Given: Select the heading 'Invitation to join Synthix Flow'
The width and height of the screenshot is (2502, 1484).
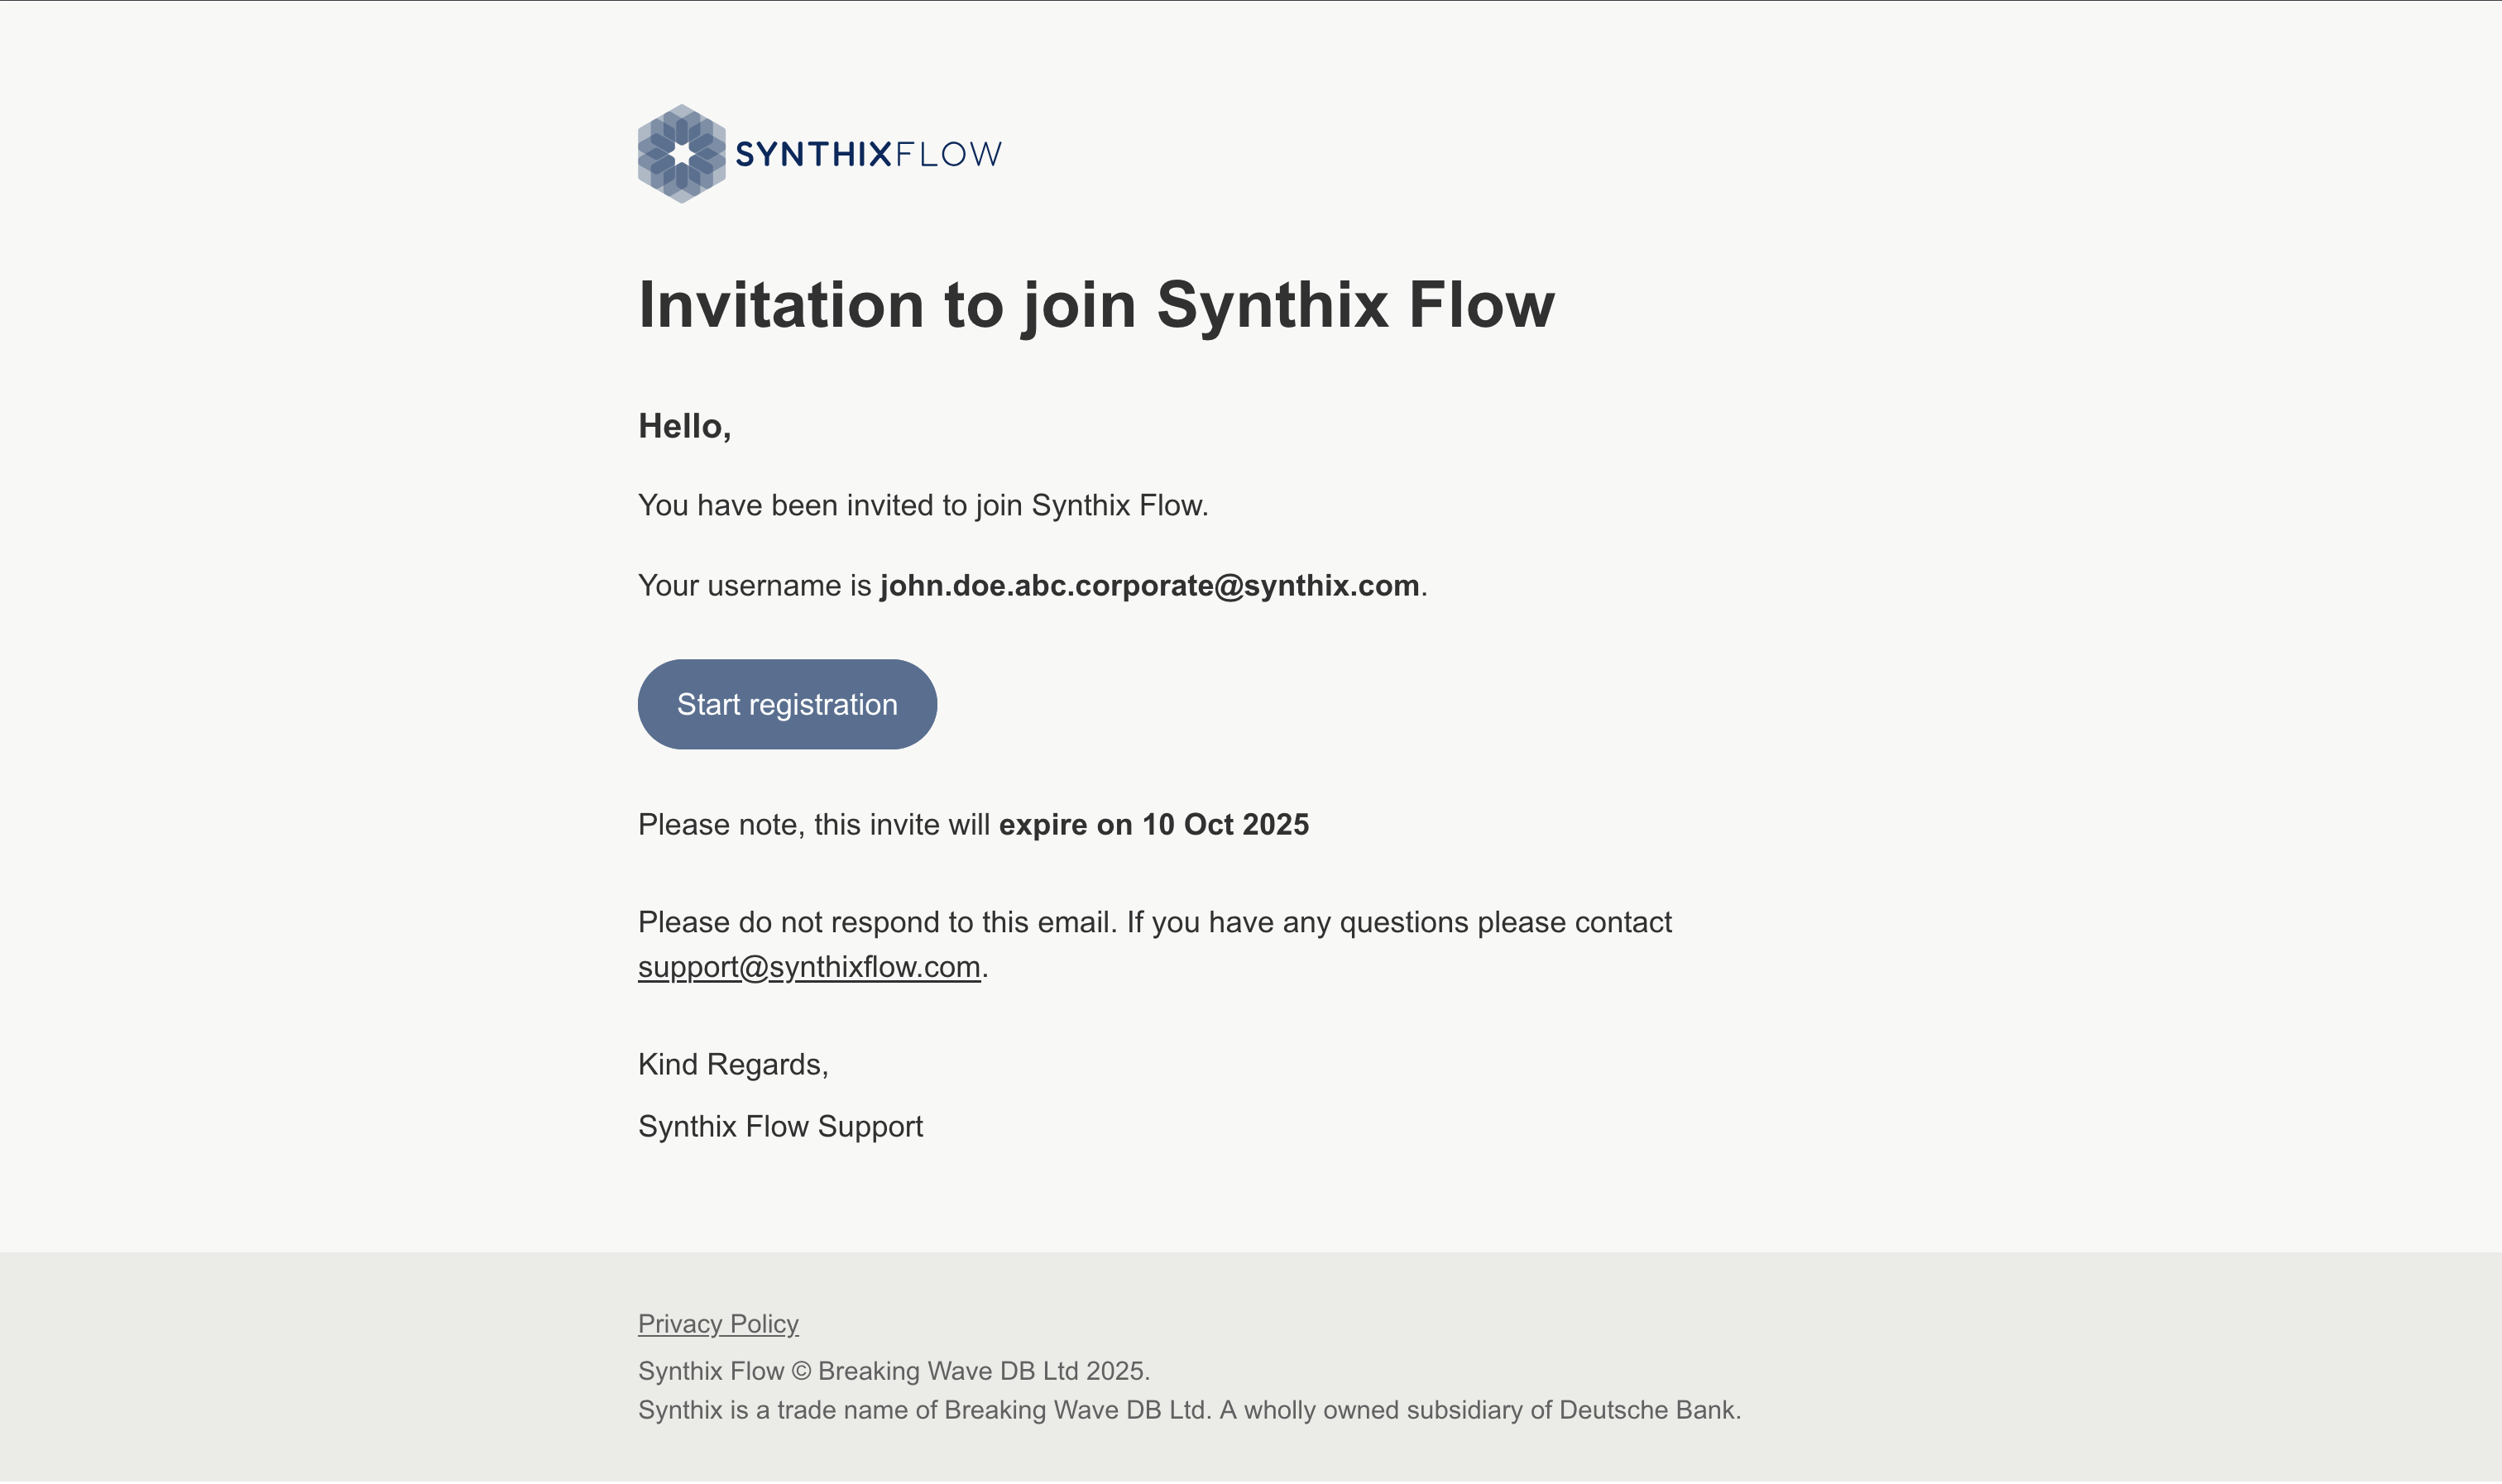Looking at the screenshot, I should 1096,305.
